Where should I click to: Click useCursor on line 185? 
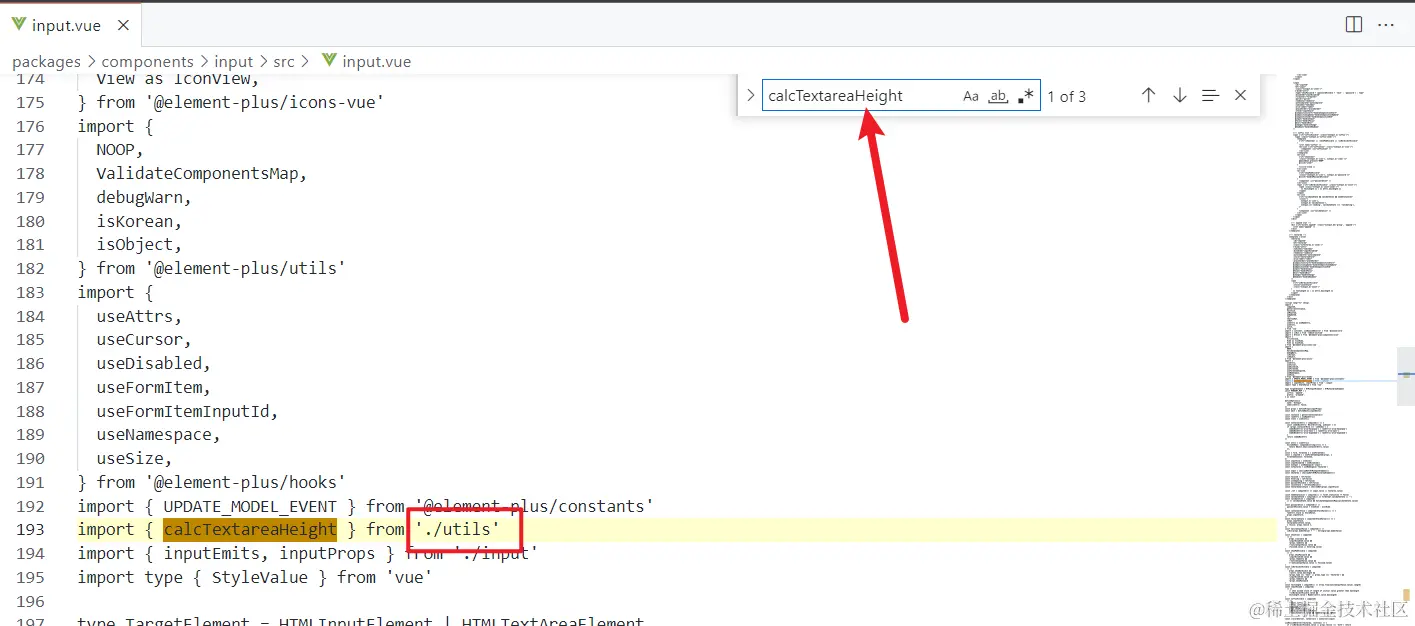(x=139, y=340)
